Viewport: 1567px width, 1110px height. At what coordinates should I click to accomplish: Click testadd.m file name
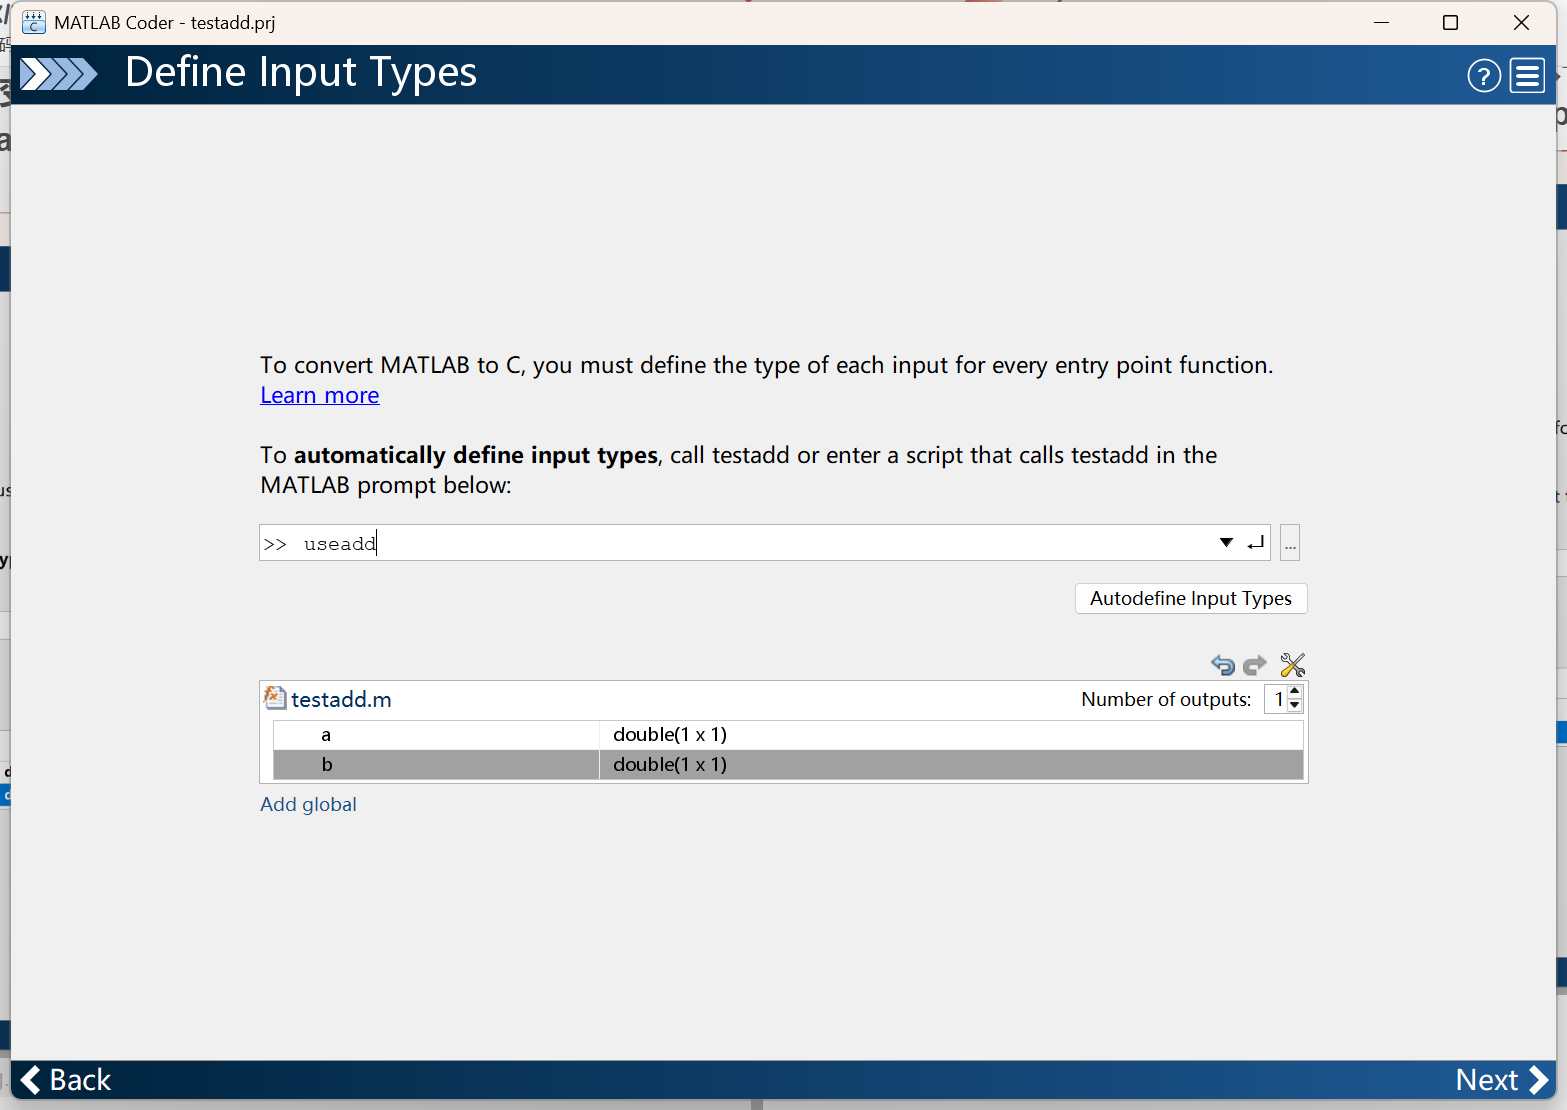click(x=341, y=699)
